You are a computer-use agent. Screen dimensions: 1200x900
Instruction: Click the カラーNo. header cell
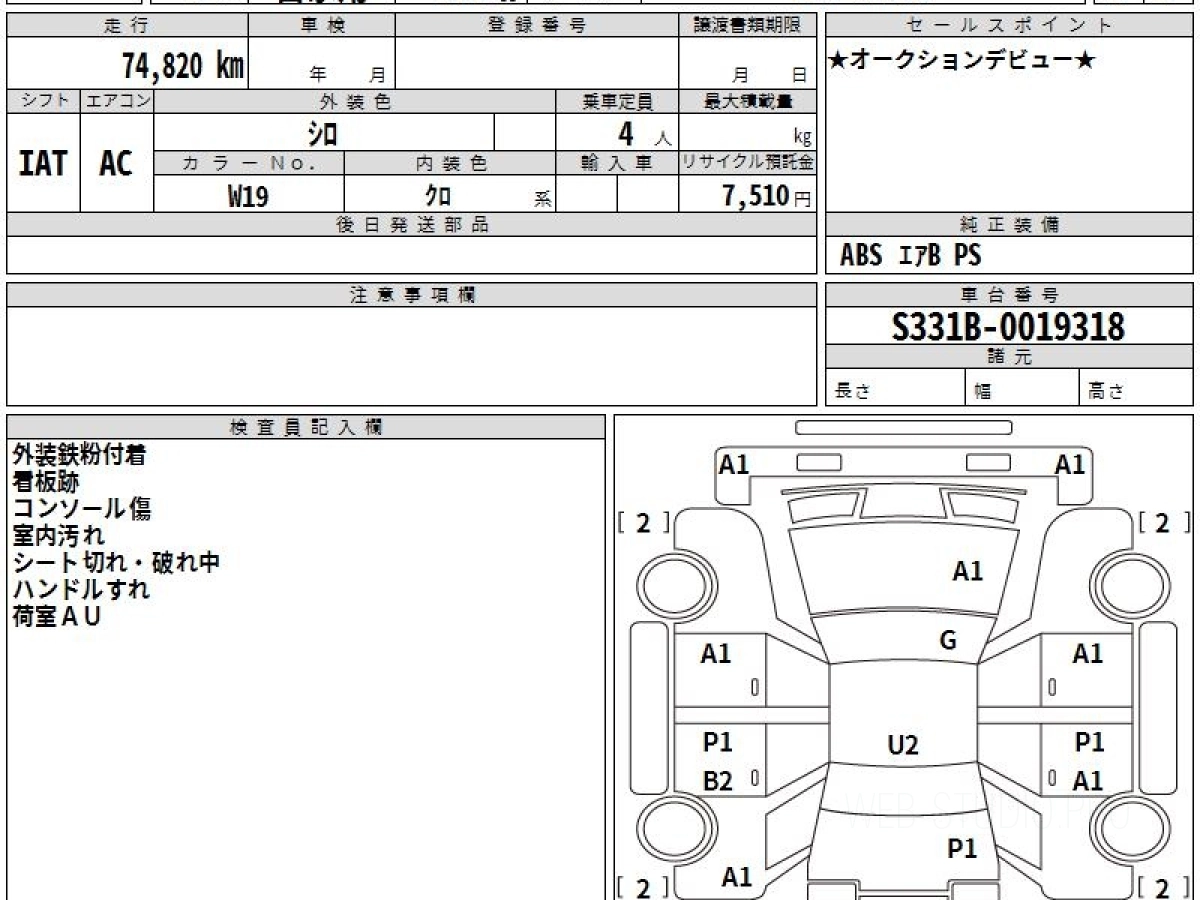(249, 163)
